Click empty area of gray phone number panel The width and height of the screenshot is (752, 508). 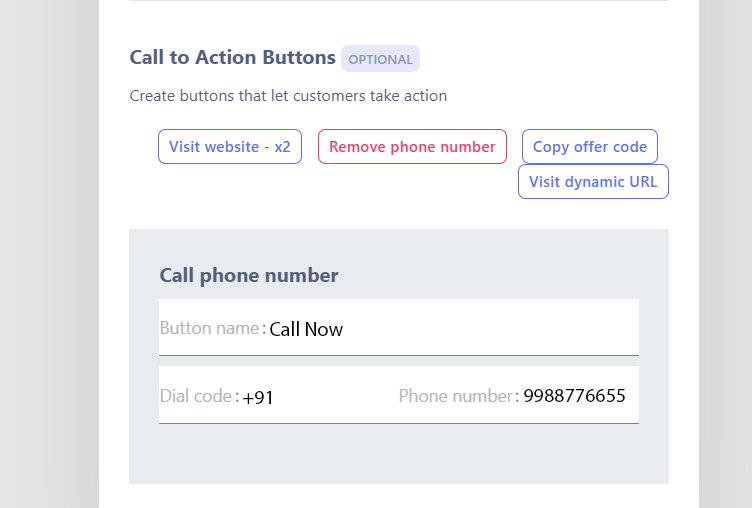398,455
